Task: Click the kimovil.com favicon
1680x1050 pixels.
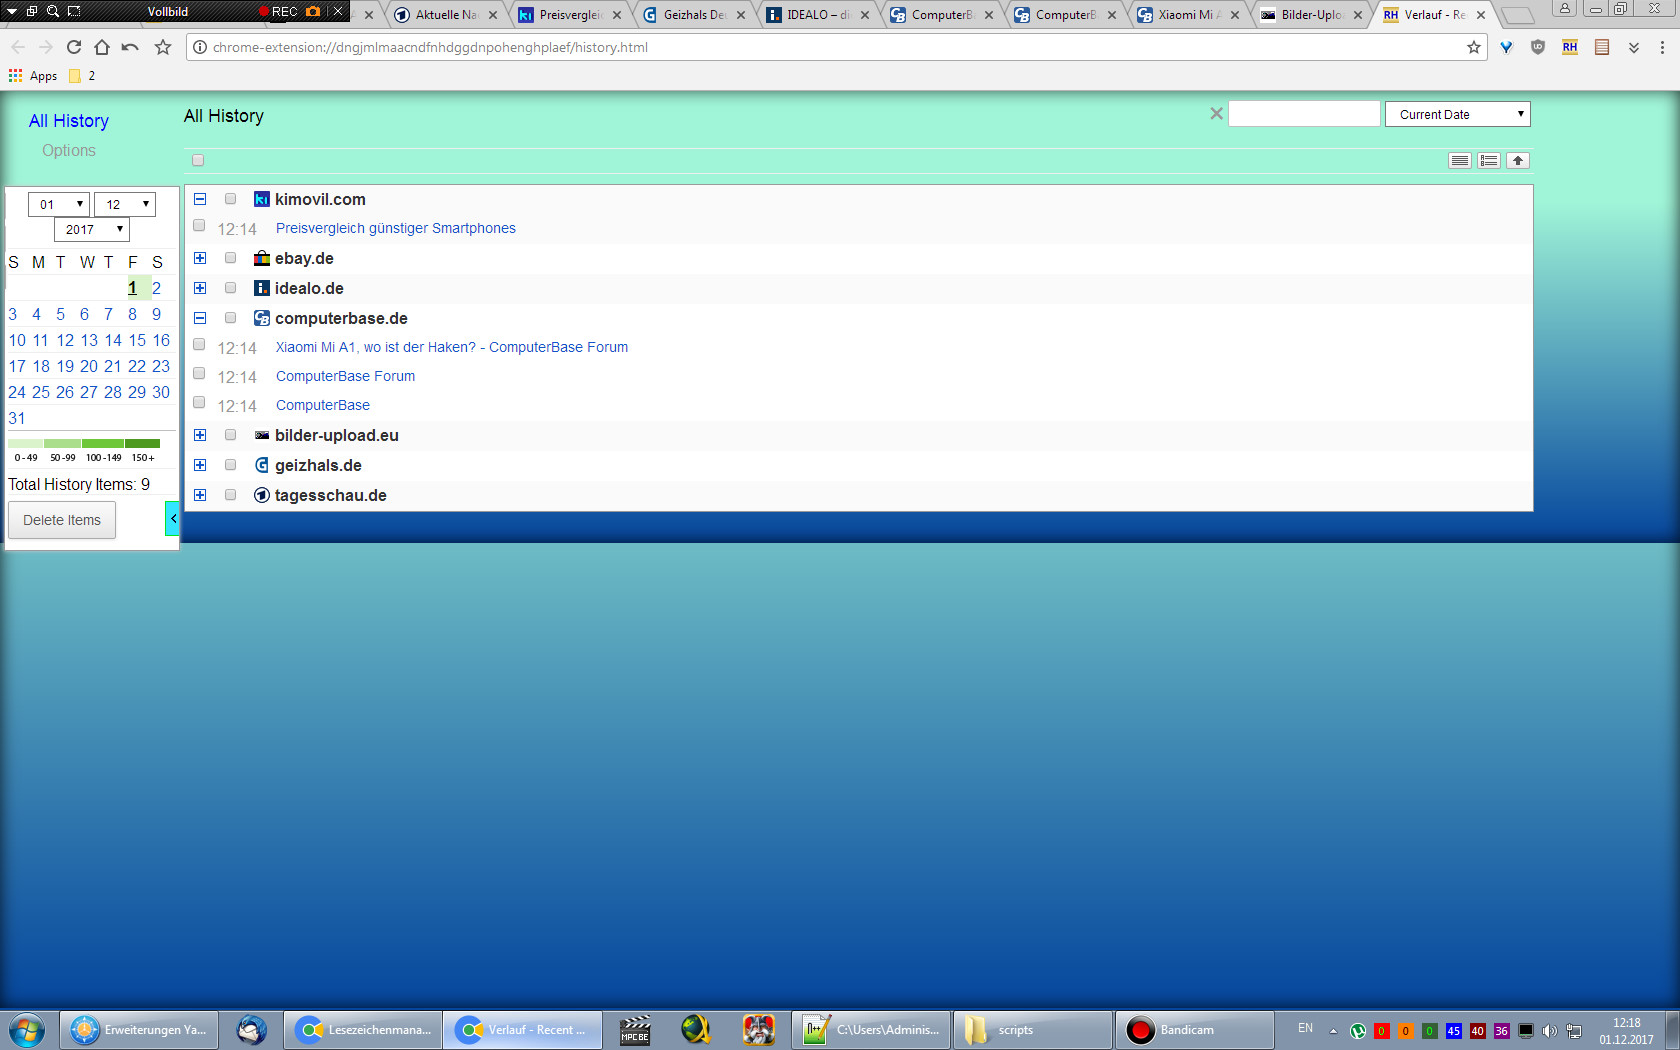Action: coord(262,199)
